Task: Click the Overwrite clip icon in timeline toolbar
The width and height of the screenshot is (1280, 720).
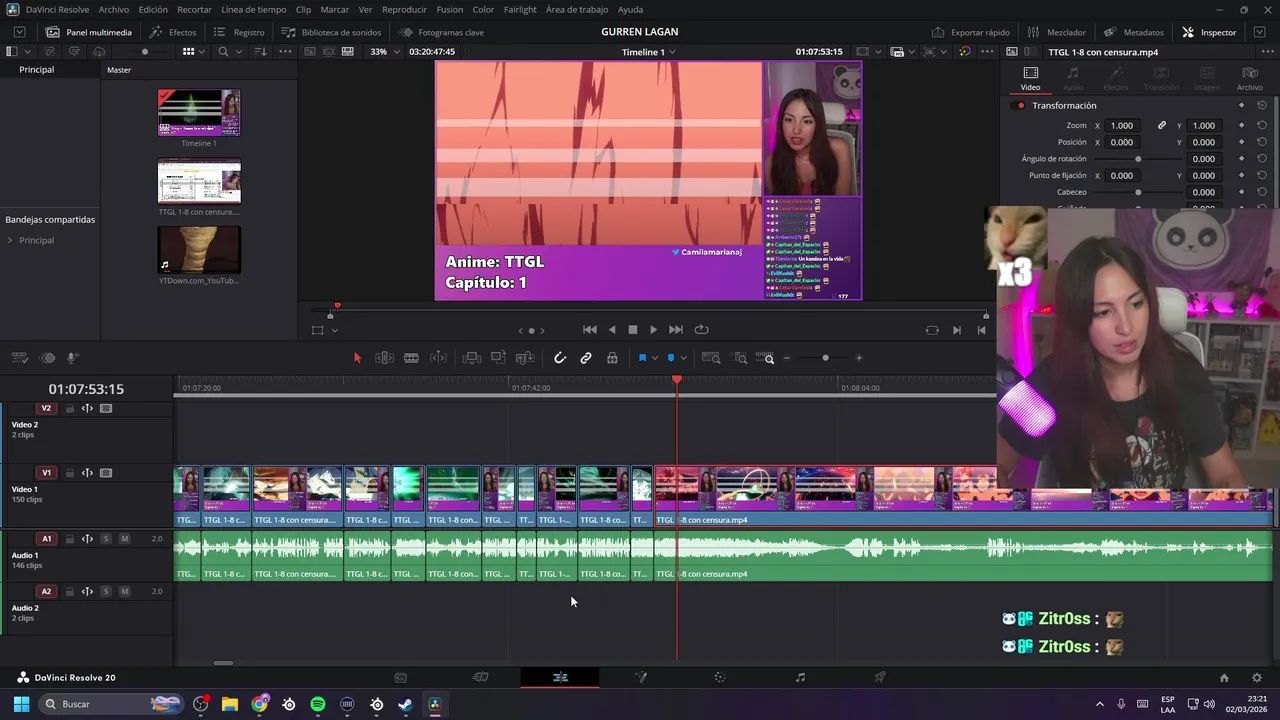Action: click(x=498, y=358)
